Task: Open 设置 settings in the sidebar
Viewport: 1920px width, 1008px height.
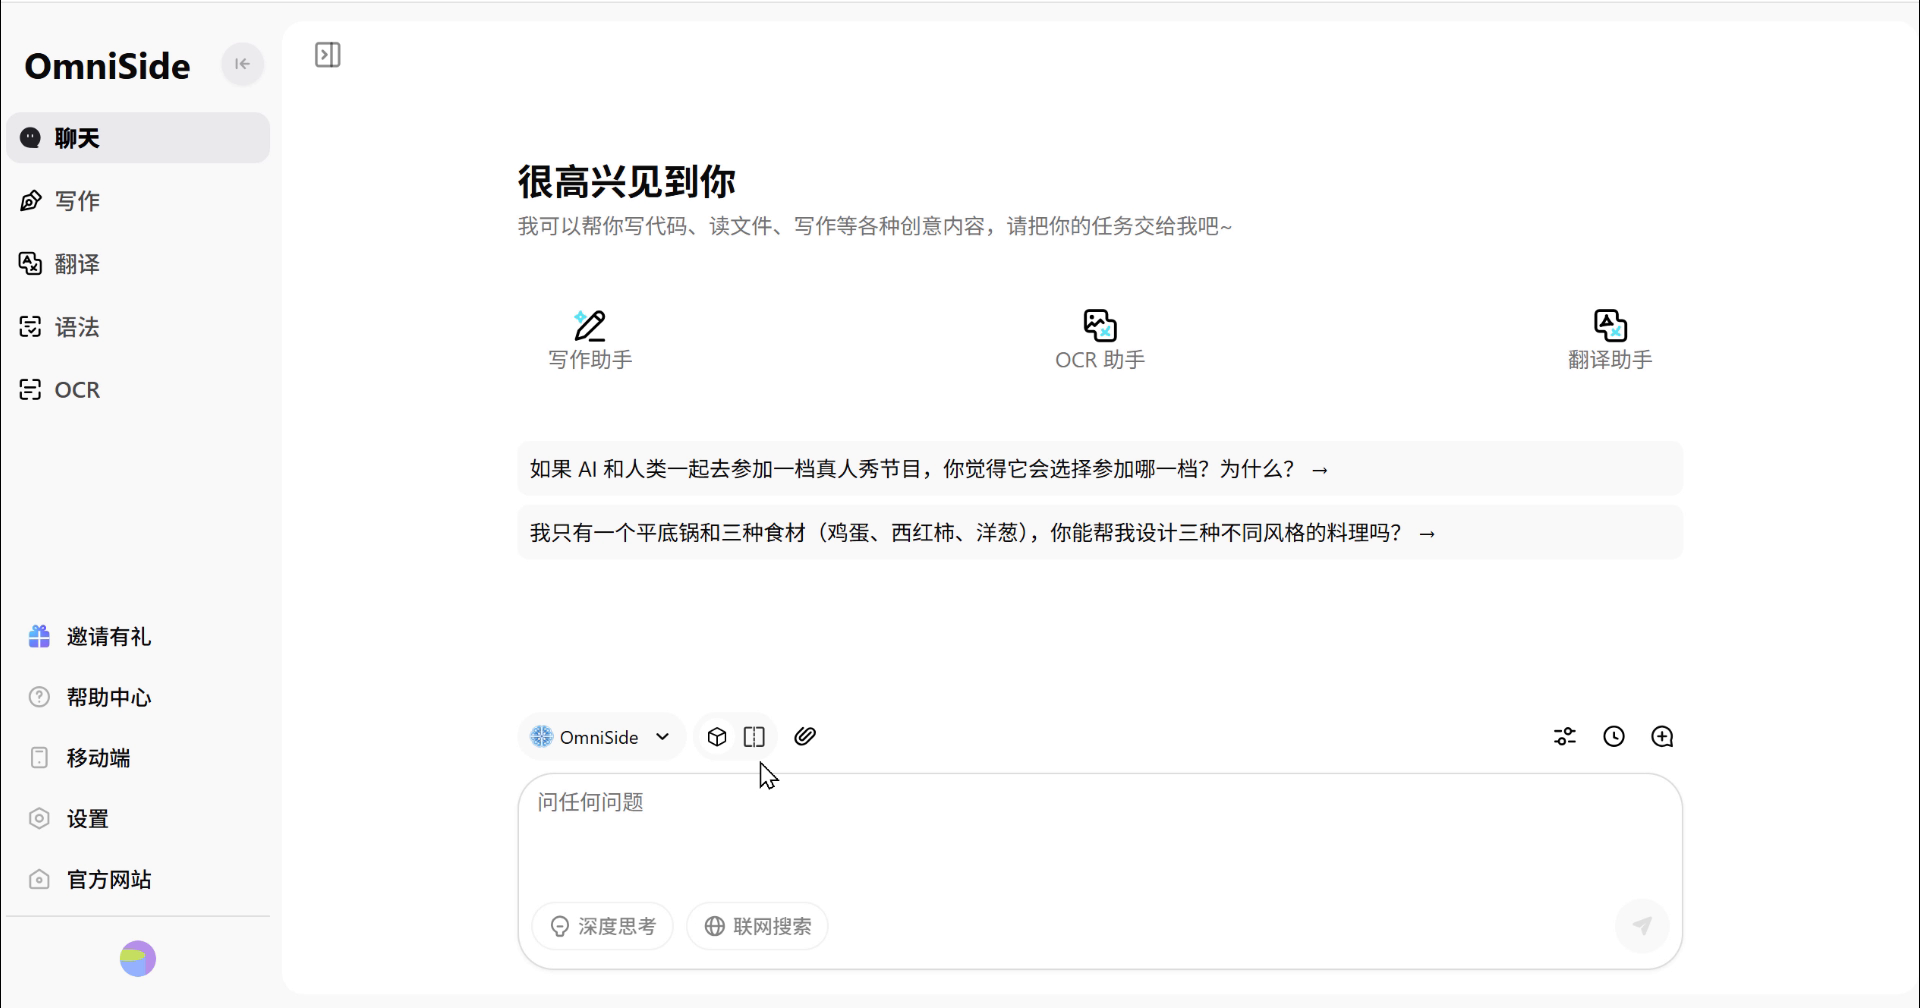Action: pos(87,819)
